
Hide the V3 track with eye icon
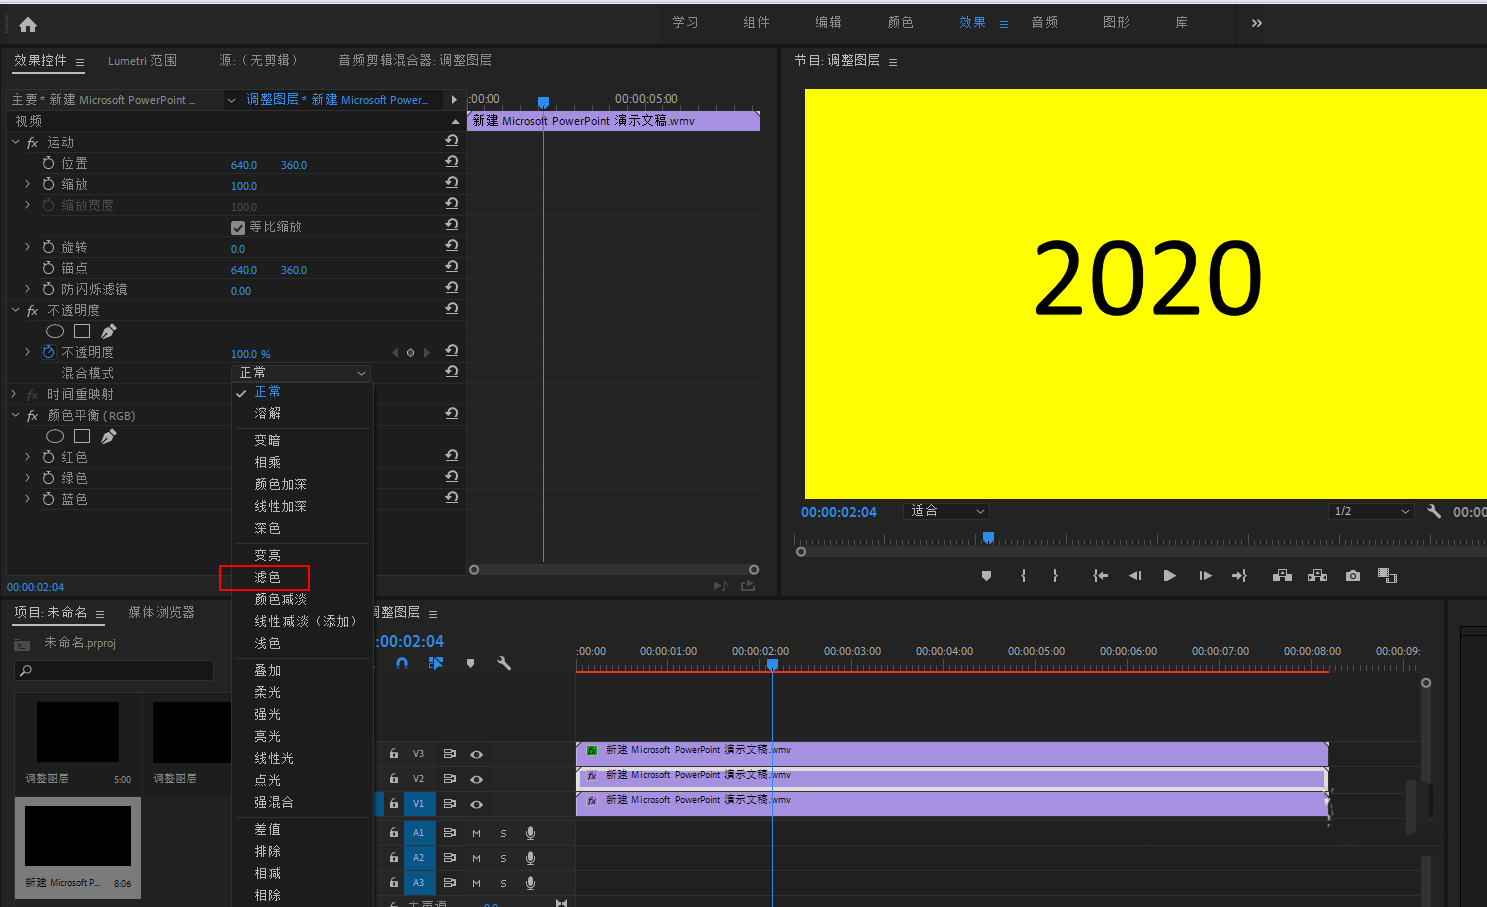pos(477,755)
